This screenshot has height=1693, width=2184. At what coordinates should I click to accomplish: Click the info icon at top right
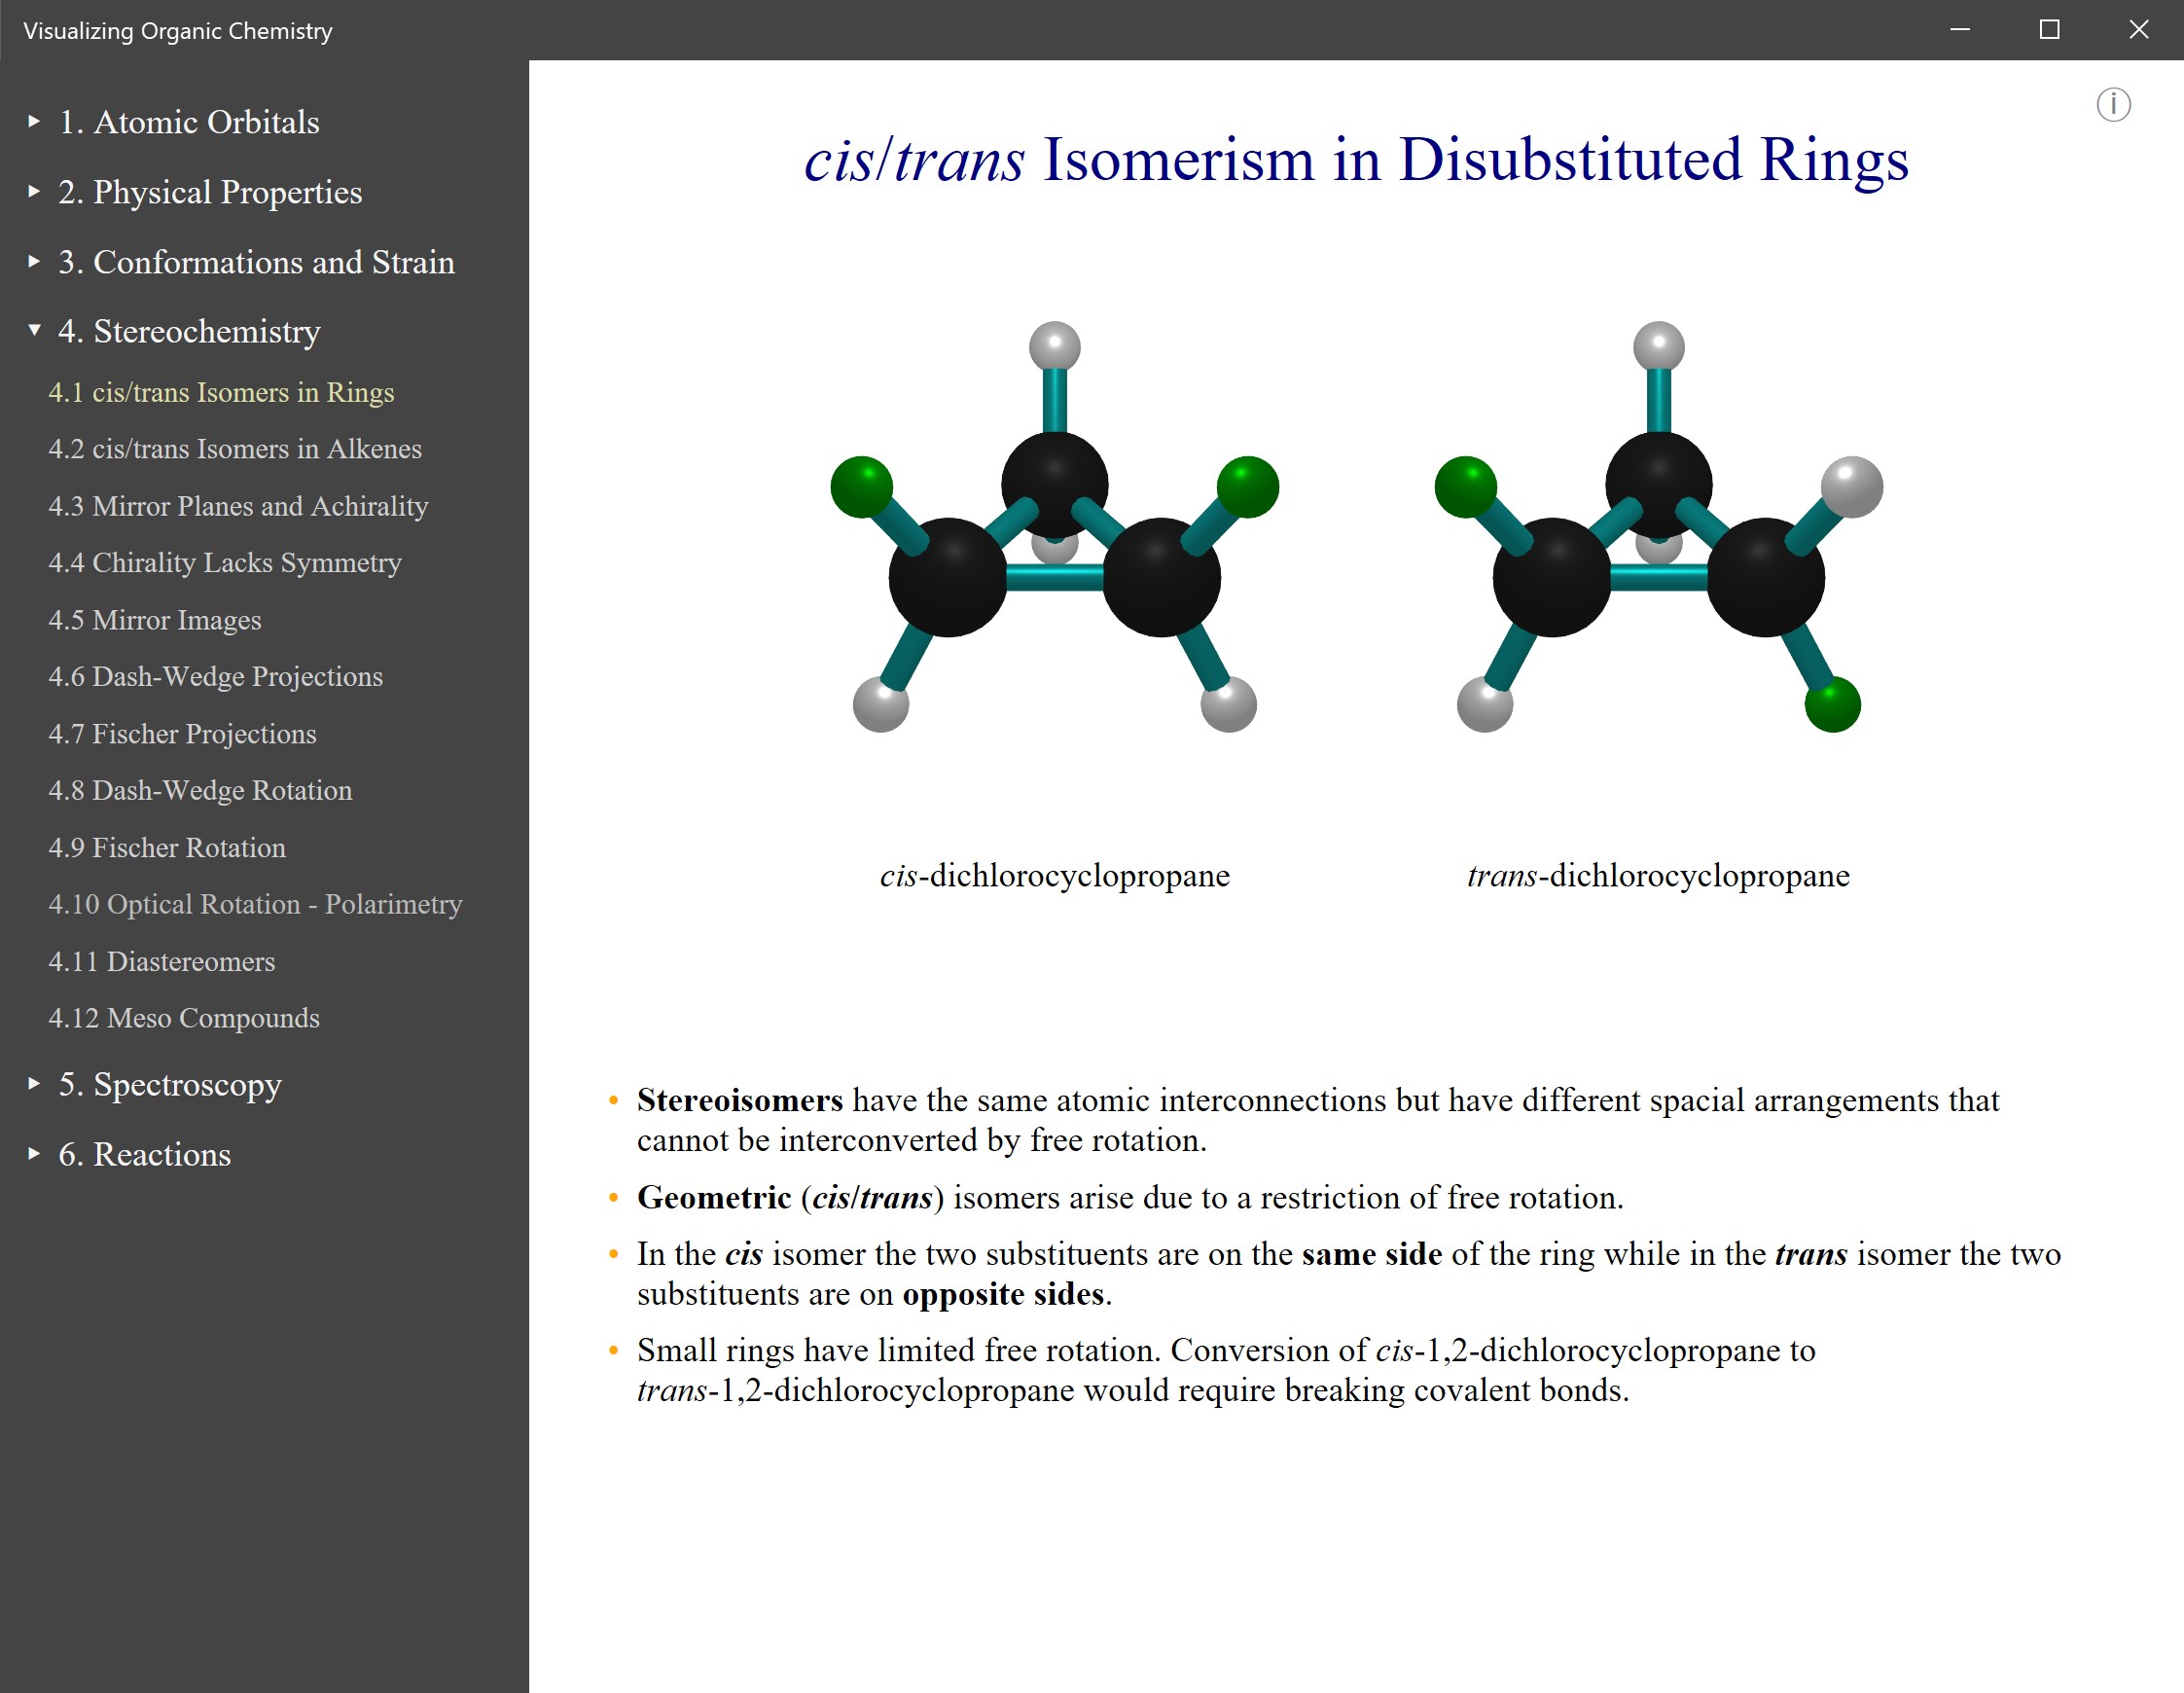click(x=2112, y=105)
